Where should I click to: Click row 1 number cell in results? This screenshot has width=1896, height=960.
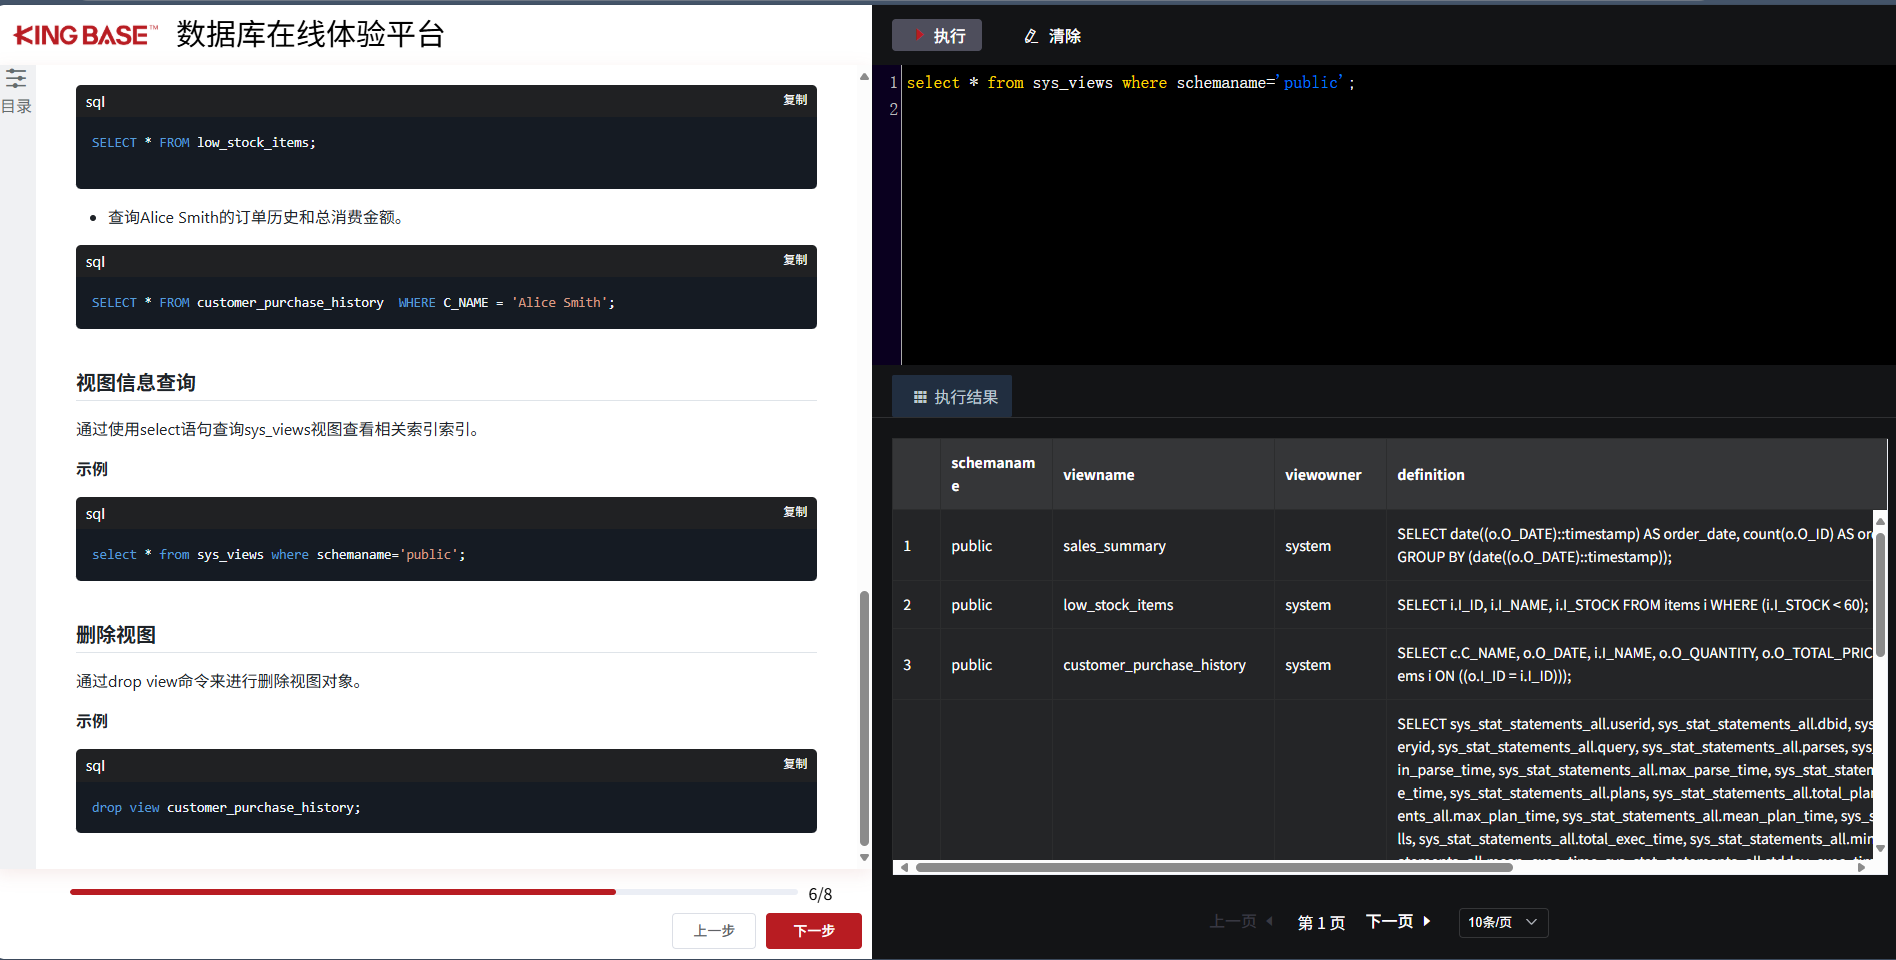coord(916,546)
